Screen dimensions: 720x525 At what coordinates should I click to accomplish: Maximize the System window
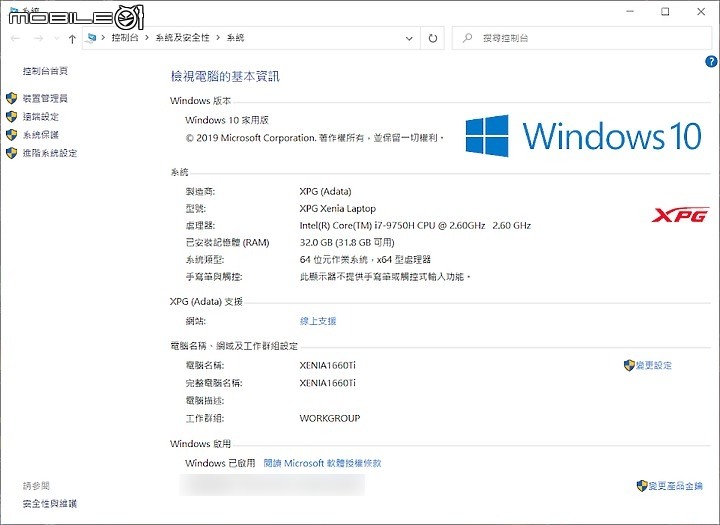(665, 11)
